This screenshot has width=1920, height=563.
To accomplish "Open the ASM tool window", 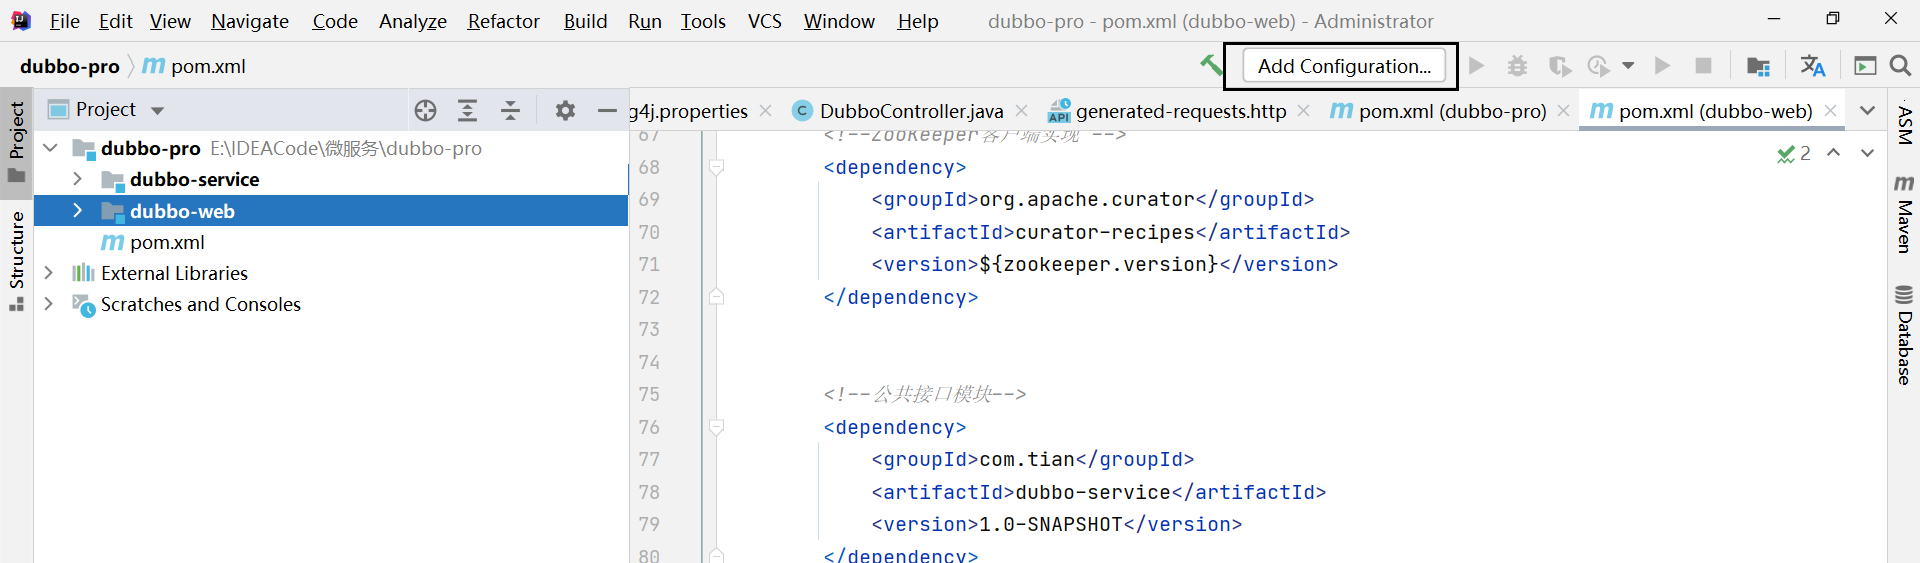I will click(1904, 125).
